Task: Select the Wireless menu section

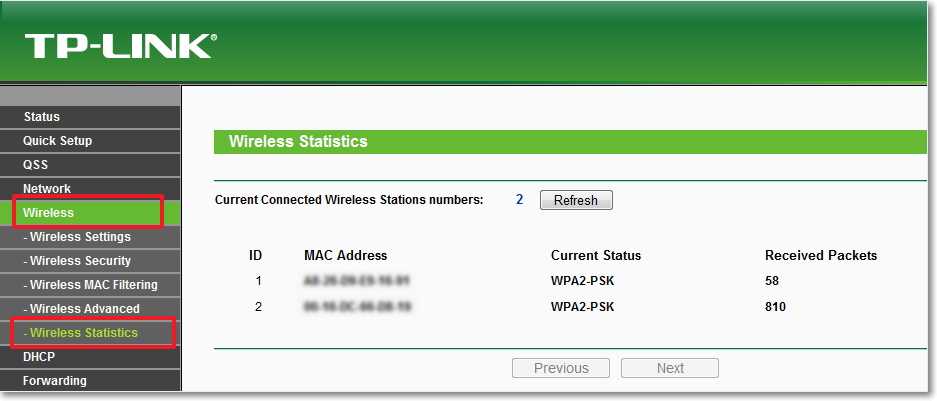Action: 49,213
